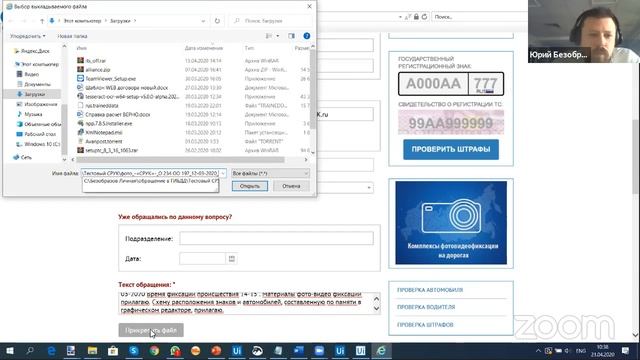Click Имя файла input box

(151, 173)
